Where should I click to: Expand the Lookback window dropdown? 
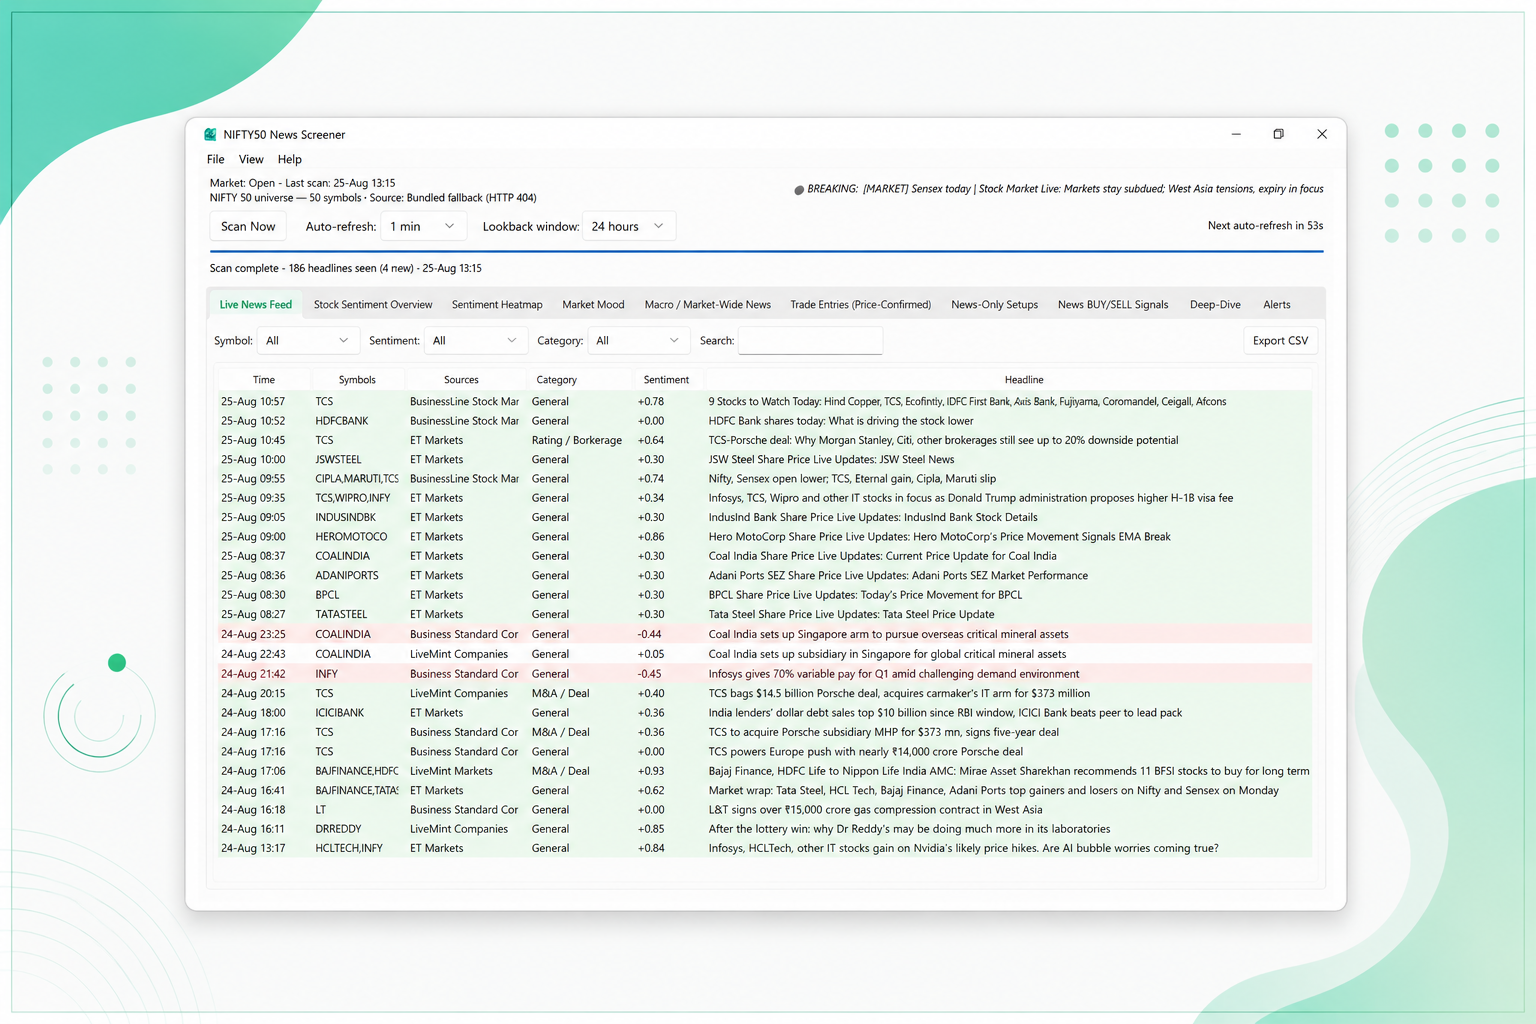click(x=629, y=226)
